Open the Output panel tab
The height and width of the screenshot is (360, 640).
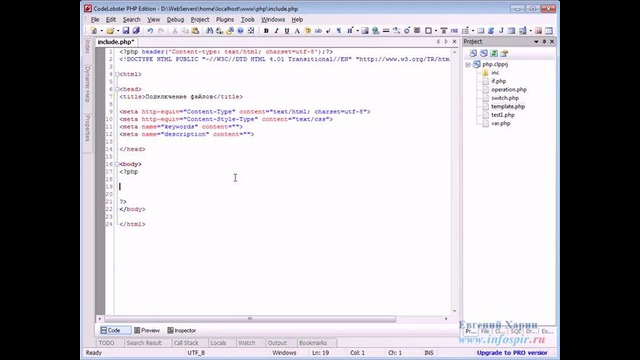[x=277, y=343]
